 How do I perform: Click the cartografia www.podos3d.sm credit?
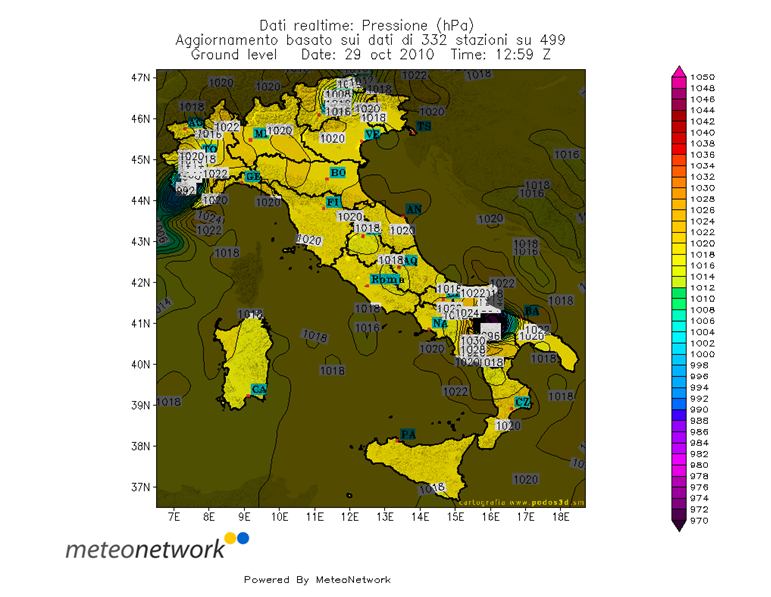pos(521,503)
